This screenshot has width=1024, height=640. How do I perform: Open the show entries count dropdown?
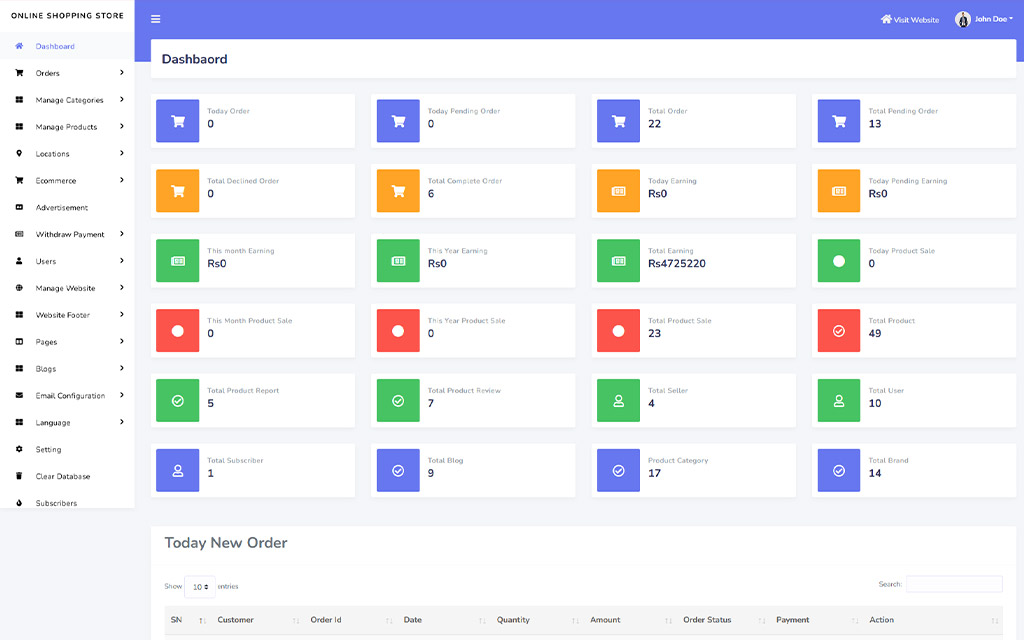pyautogui.click(x=199, y=587)
